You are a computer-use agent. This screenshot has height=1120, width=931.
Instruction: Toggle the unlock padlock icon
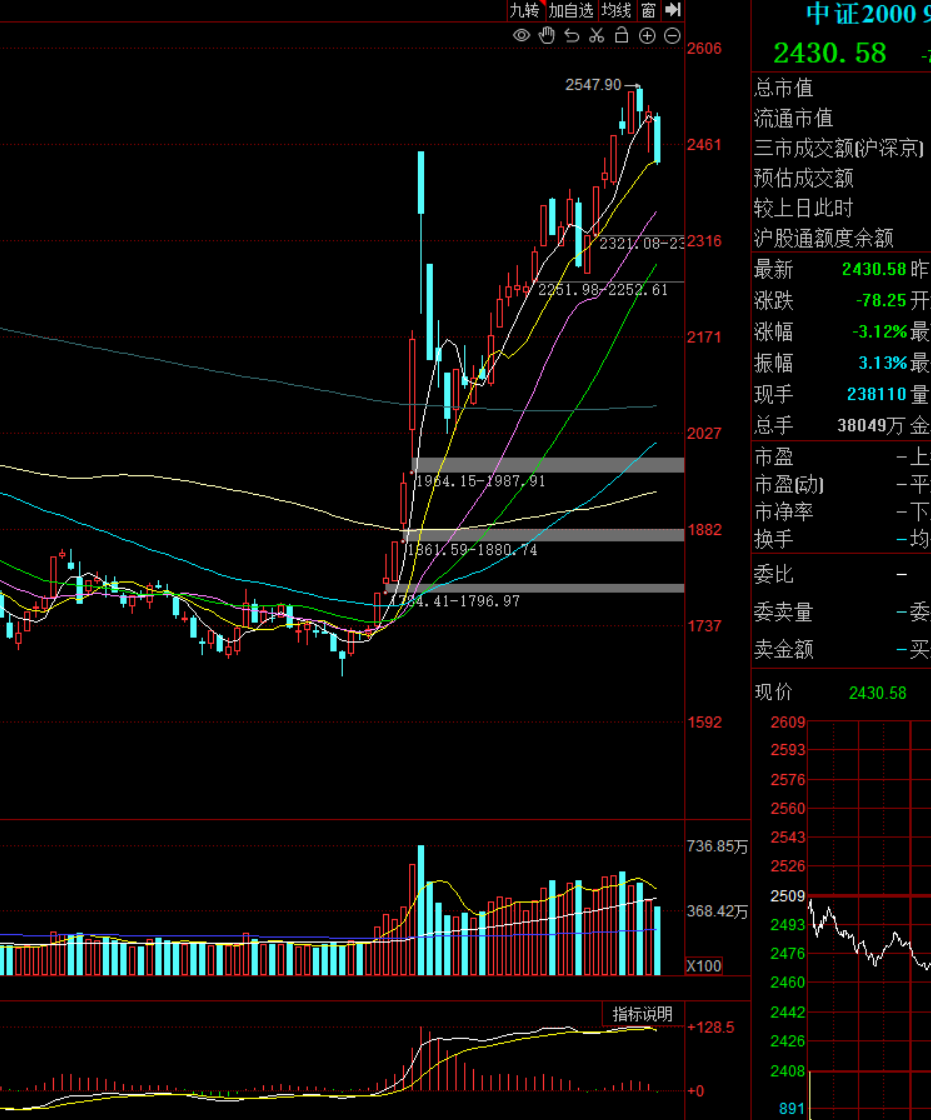621,36
